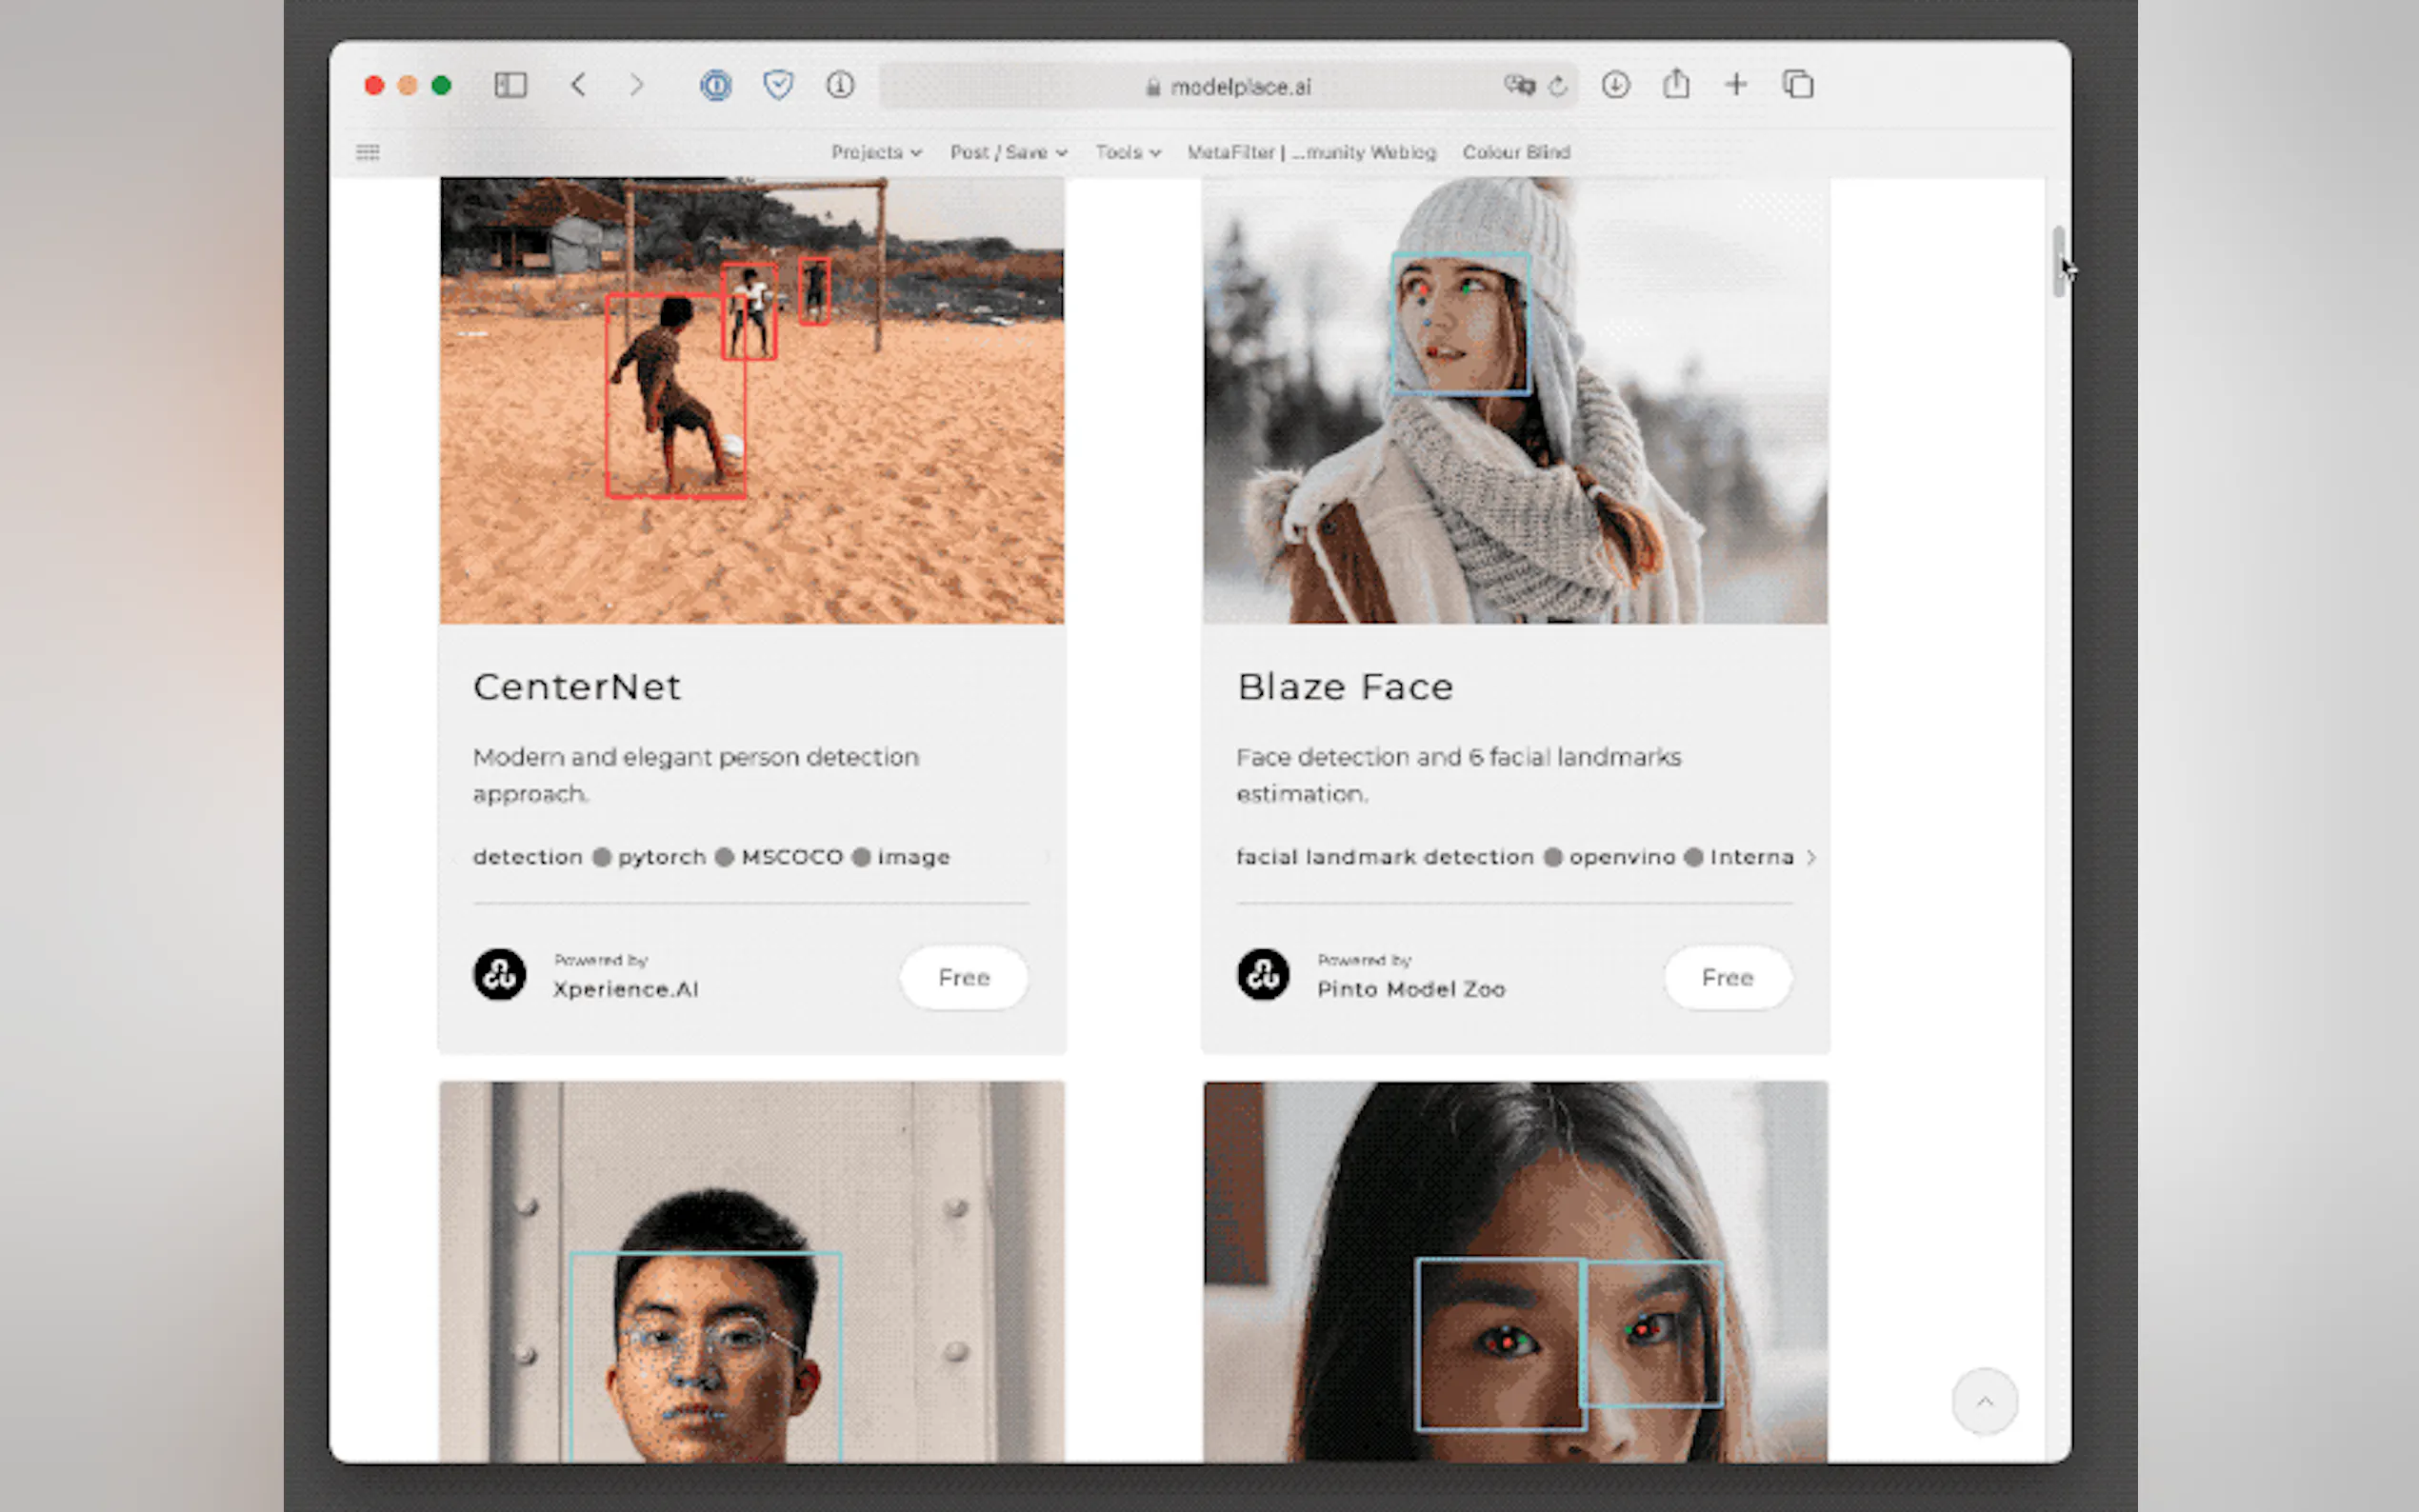
Task: Reload the page with refresh icon
Action: [1558, 86]
